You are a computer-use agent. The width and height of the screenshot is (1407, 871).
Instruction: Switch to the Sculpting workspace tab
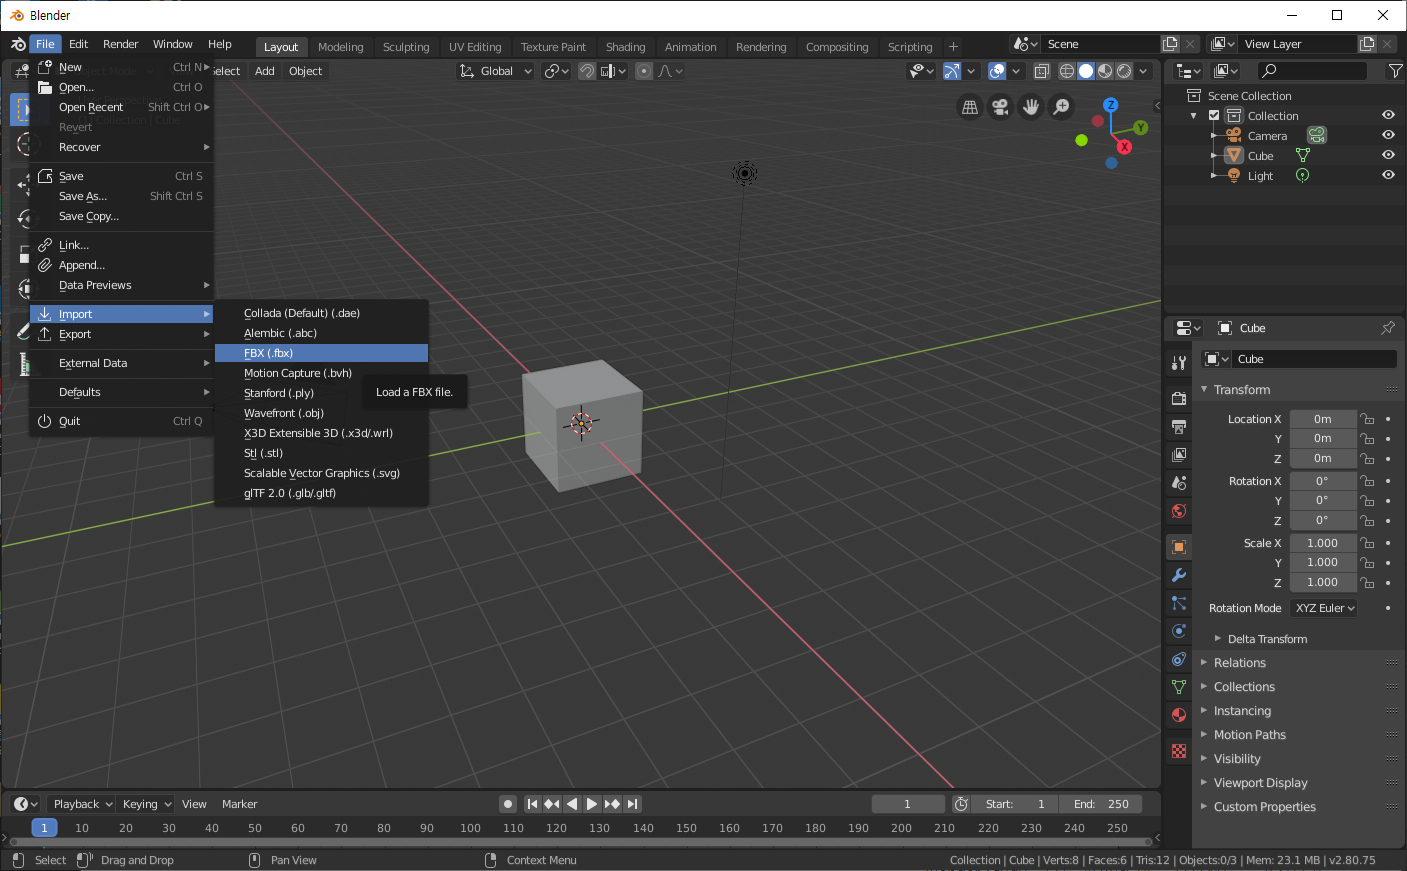point(406,47)
